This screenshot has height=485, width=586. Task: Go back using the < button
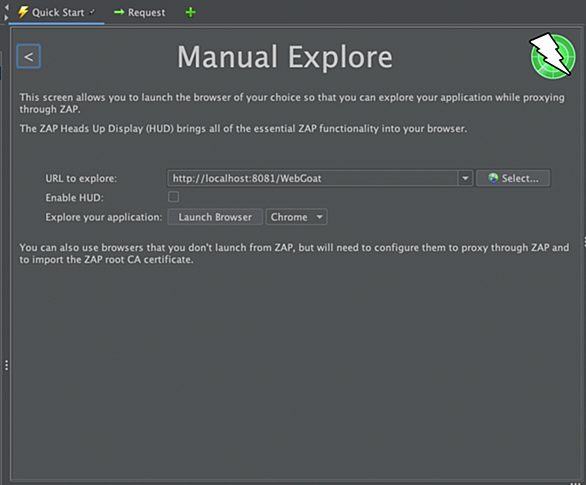pyautogui.click(x=28, y=56)
